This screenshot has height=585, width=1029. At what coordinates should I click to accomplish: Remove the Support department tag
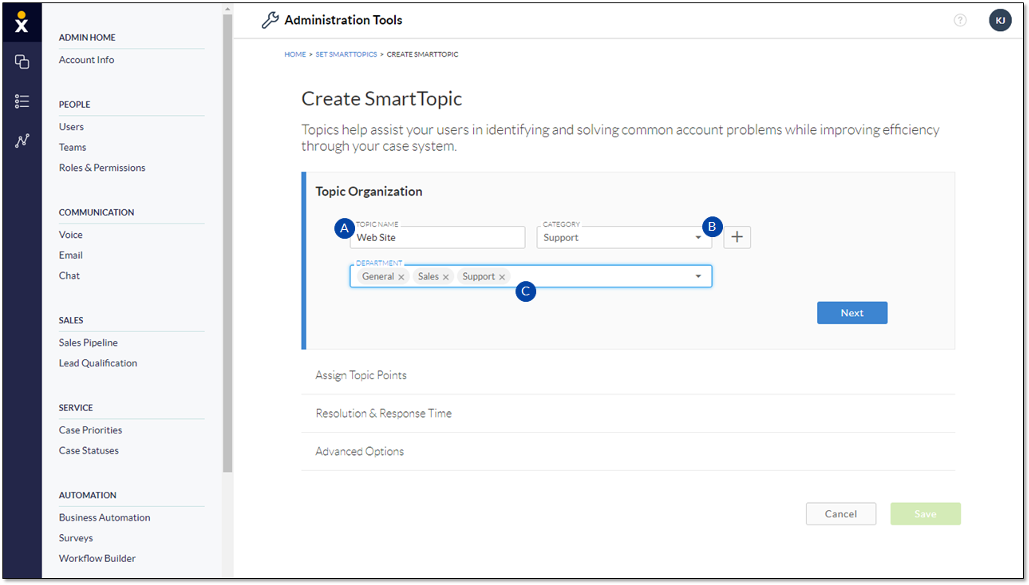pyautogui.click(x=502, y=277)
